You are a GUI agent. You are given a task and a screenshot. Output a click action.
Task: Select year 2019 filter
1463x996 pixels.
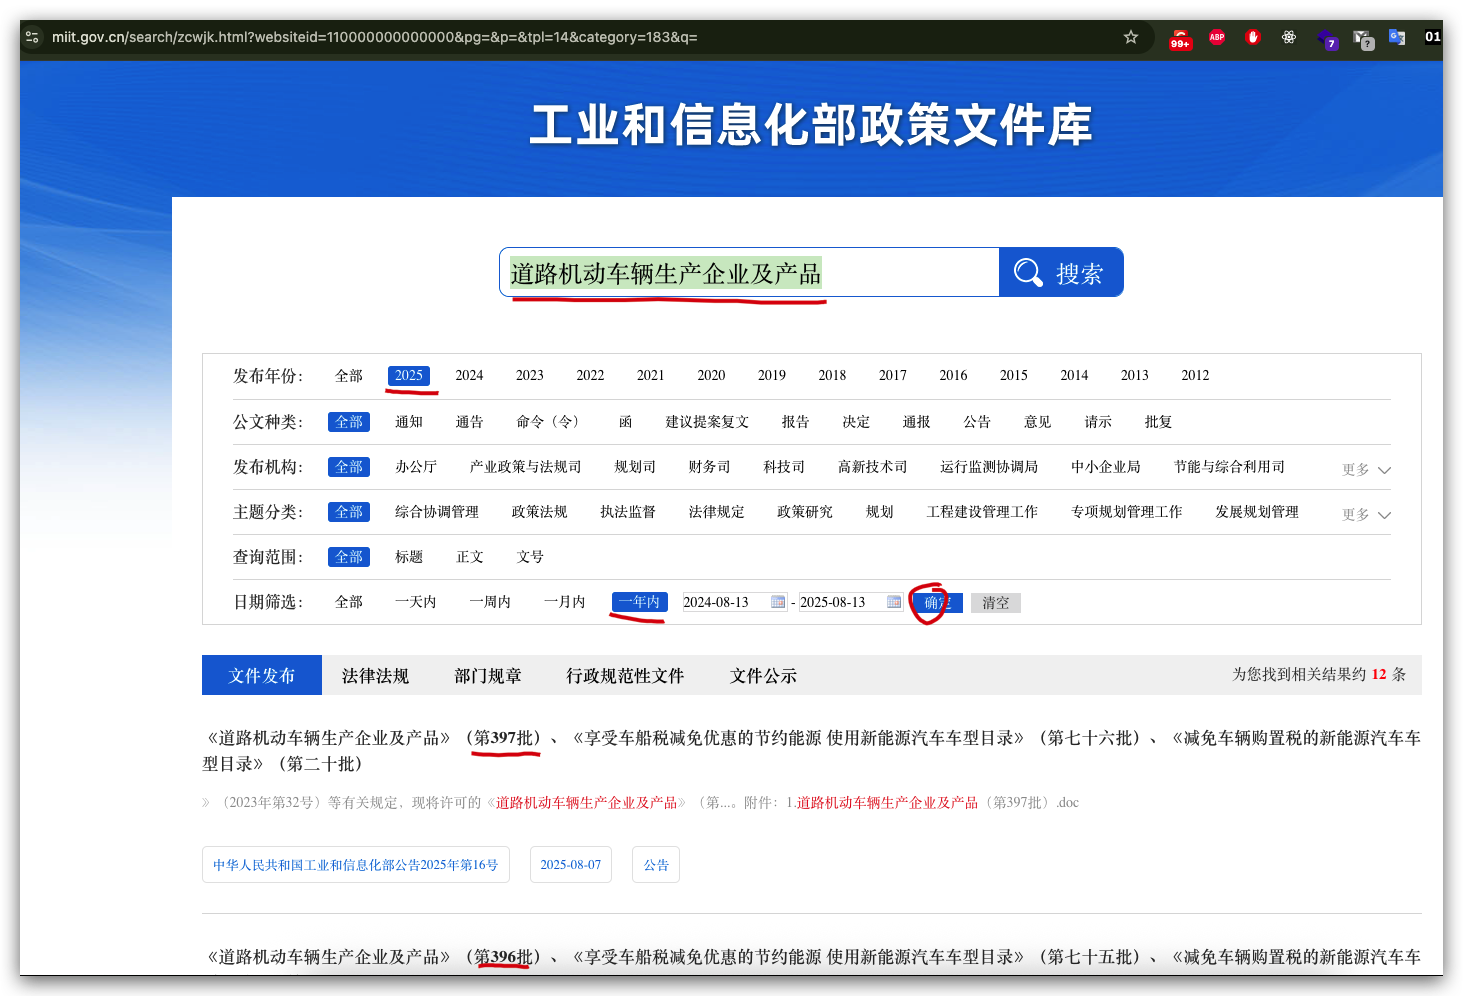(x=772, y=376)
